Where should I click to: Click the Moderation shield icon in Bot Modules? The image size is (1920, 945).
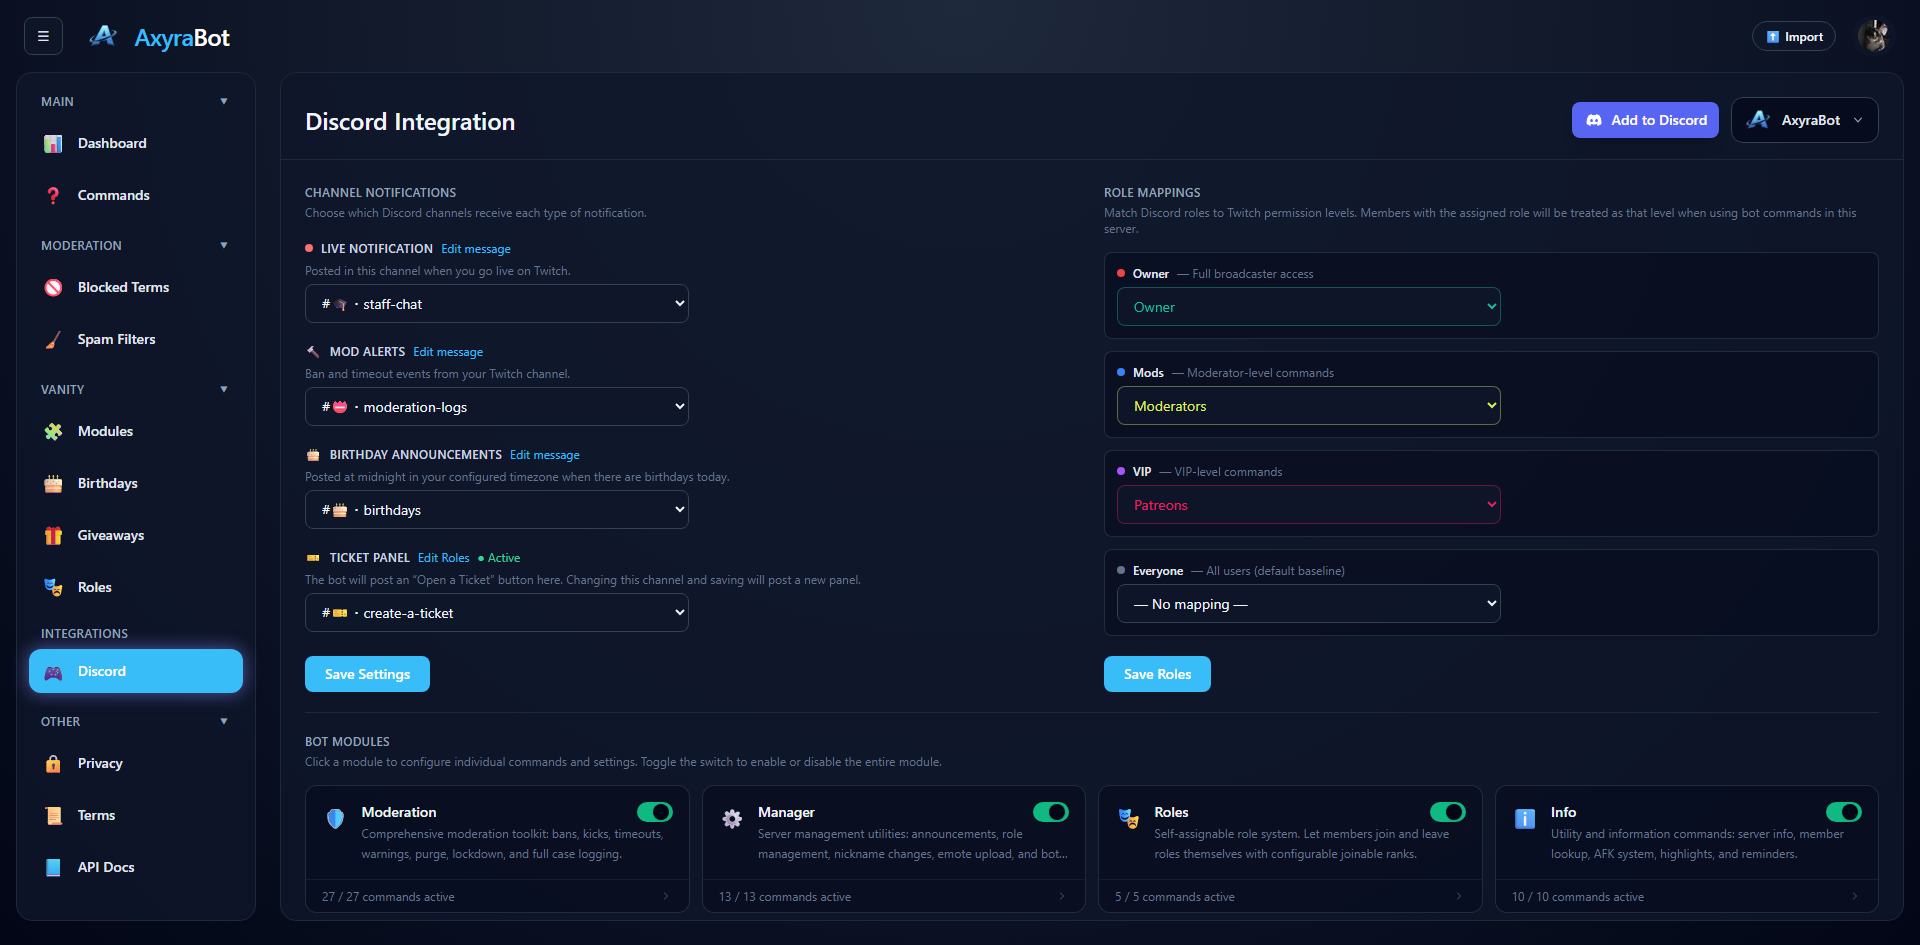(335, 818)
